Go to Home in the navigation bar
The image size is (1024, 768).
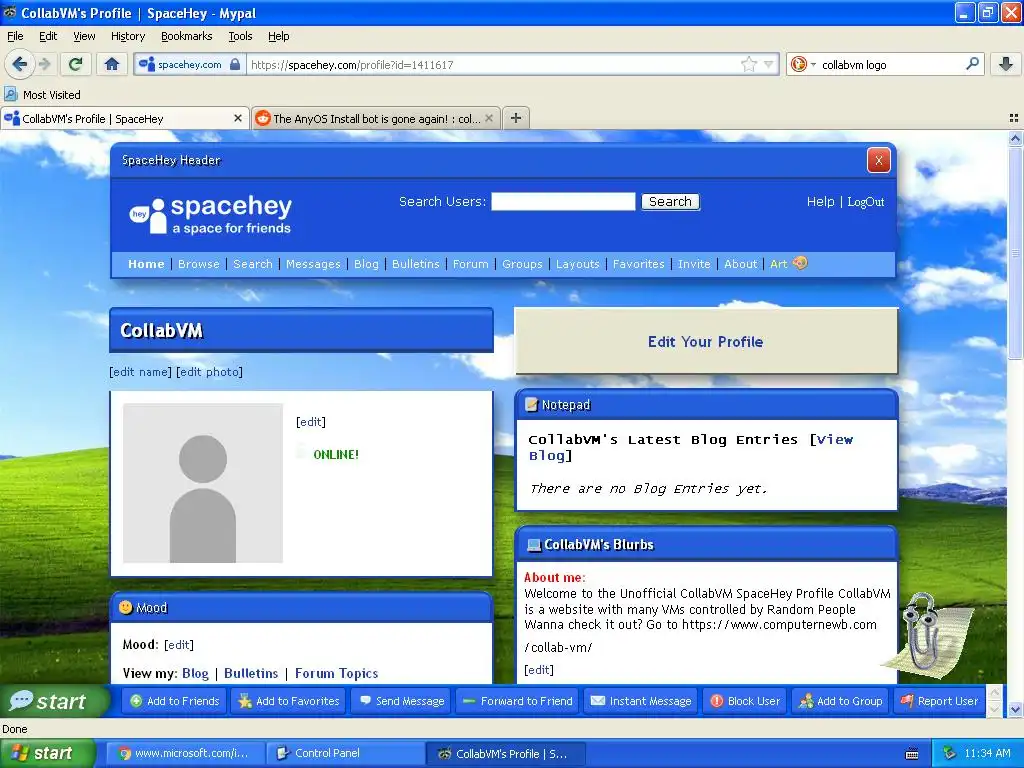tap(146, 264)
